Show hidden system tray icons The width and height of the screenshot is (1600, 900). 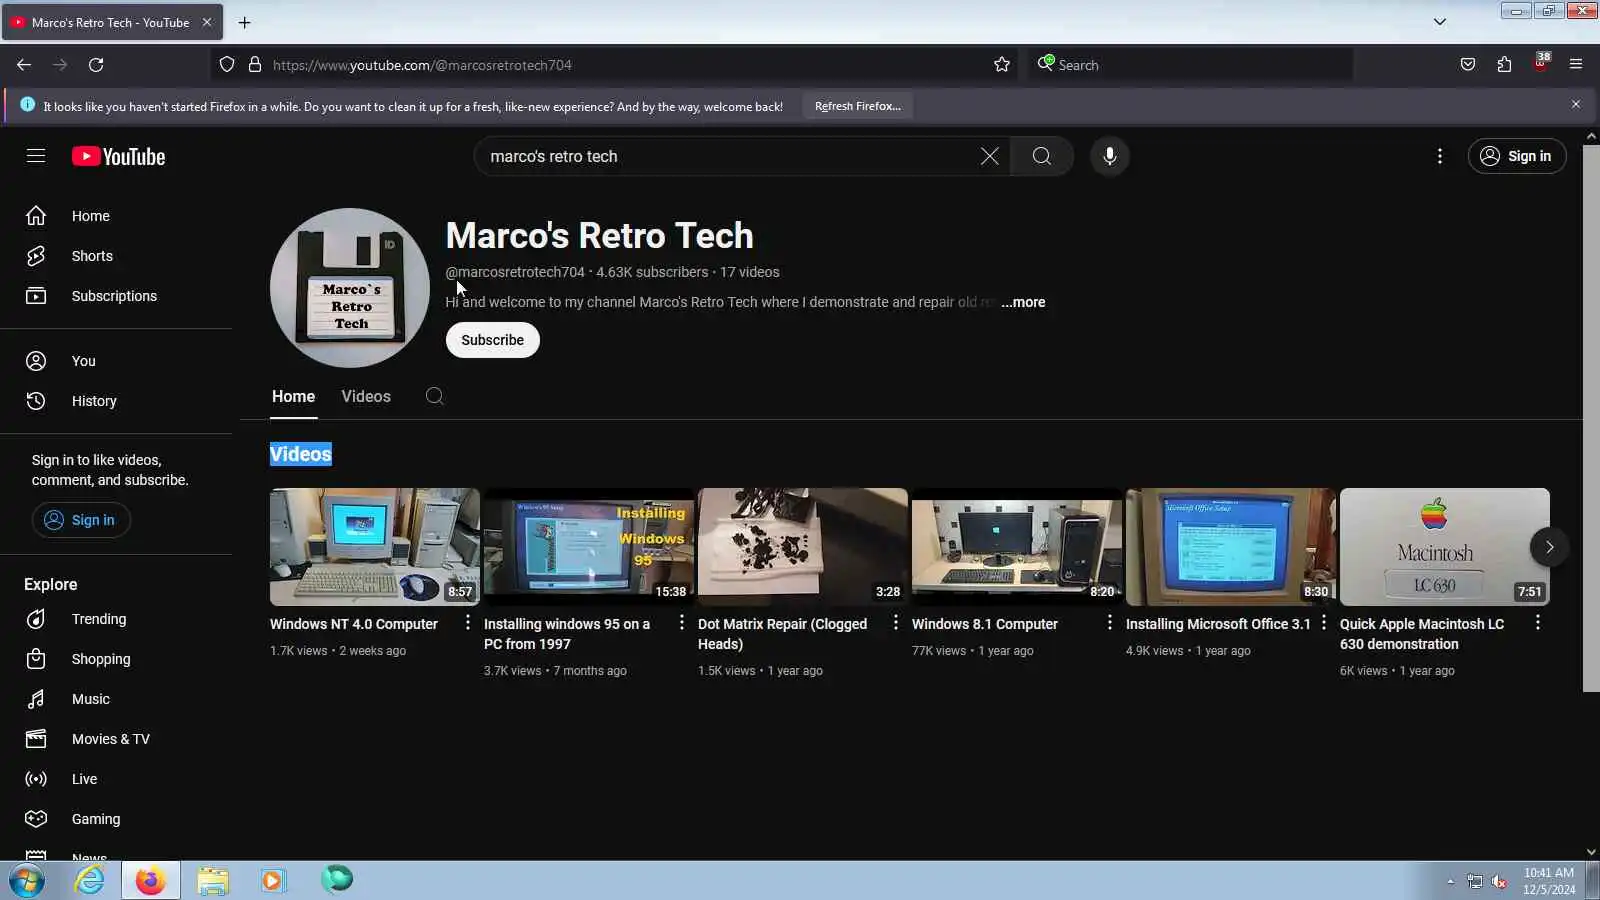(1450, 881)
